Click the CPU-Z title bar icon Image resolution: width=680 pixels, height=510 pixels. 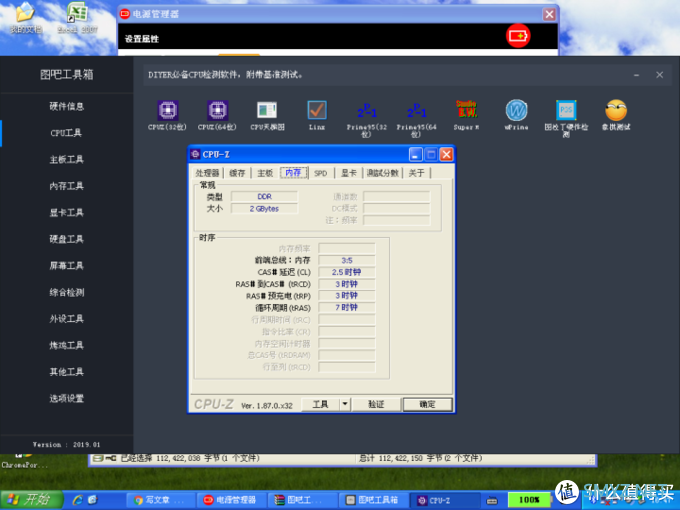pyautogui.click(x=195, y=154)
